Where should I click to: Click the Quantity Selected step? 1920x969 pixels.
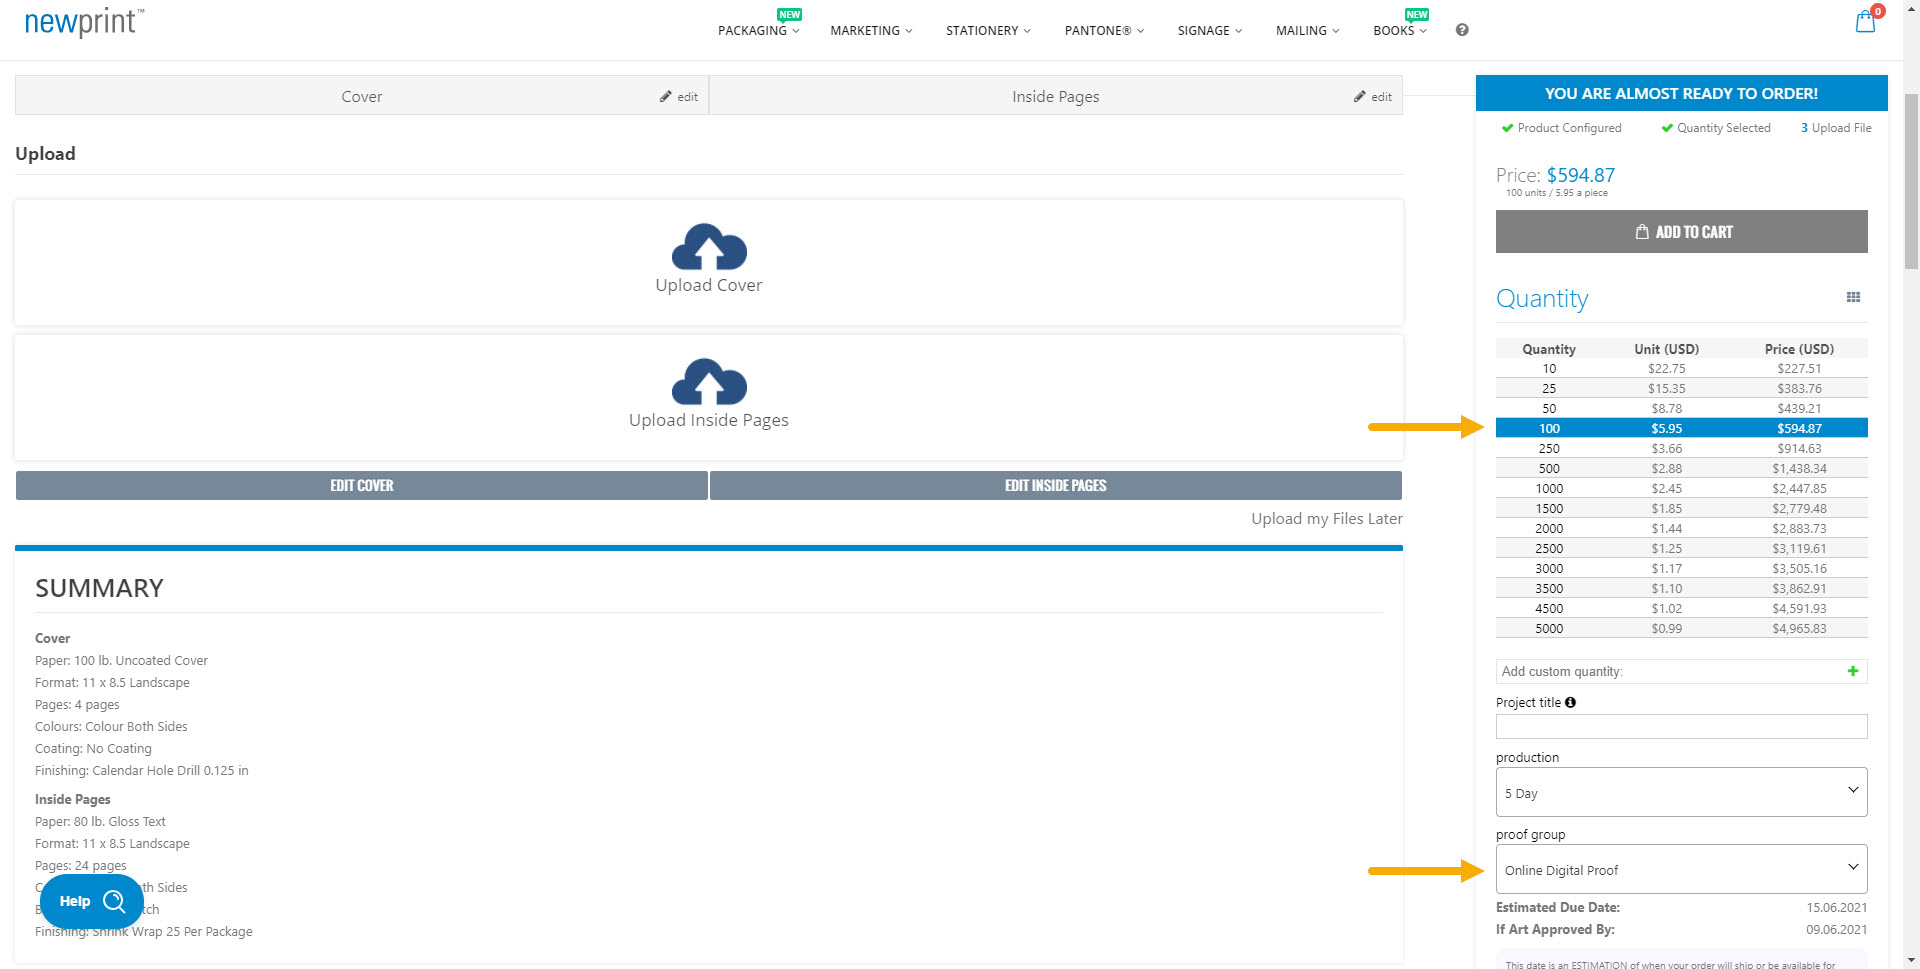coord(1716,128)
